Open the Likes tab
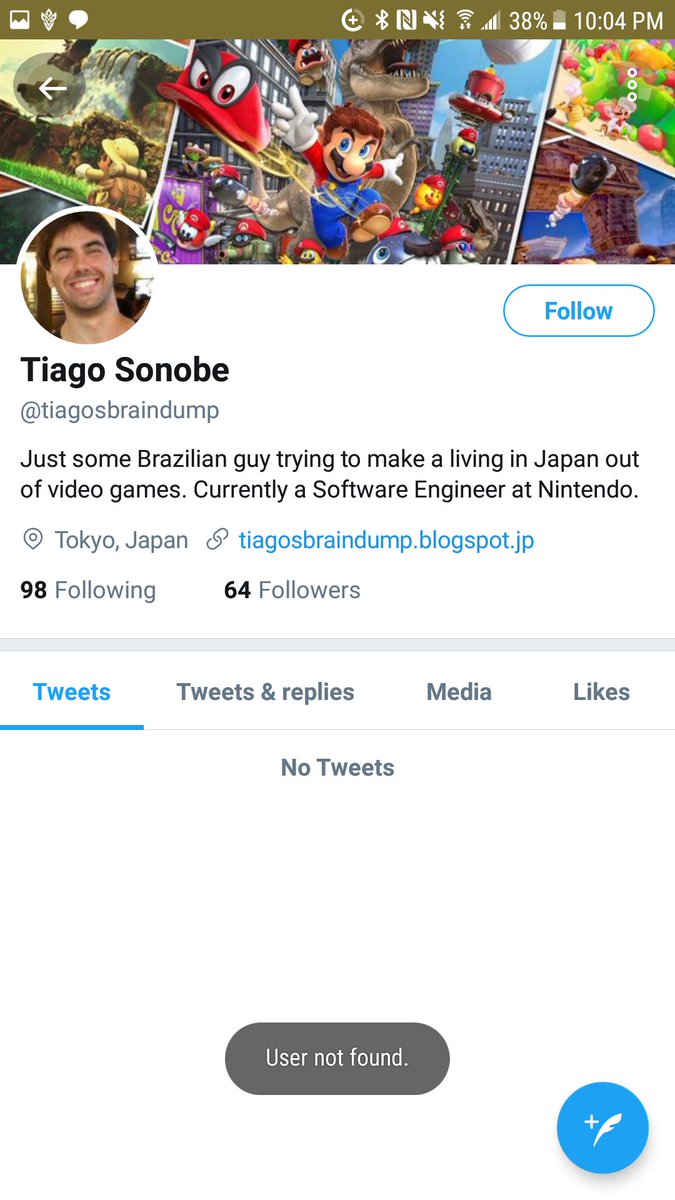 (x=601, y=692)
